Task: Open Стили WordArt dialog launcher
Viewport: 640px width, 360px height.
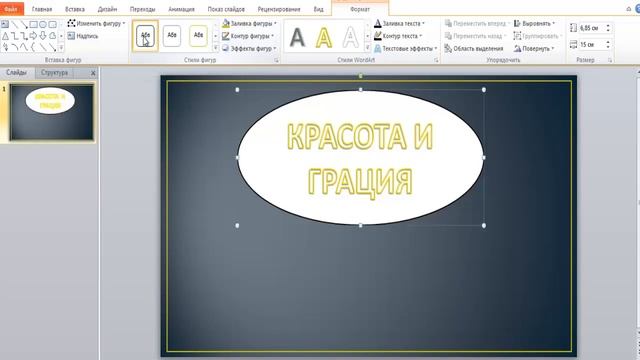Action: pos(436,60)
